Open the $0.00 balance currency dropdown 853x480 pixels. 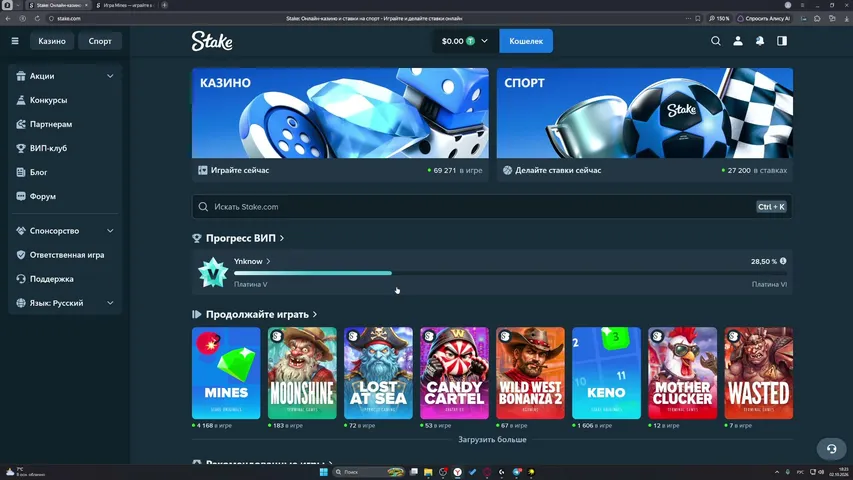click(465, 41)
